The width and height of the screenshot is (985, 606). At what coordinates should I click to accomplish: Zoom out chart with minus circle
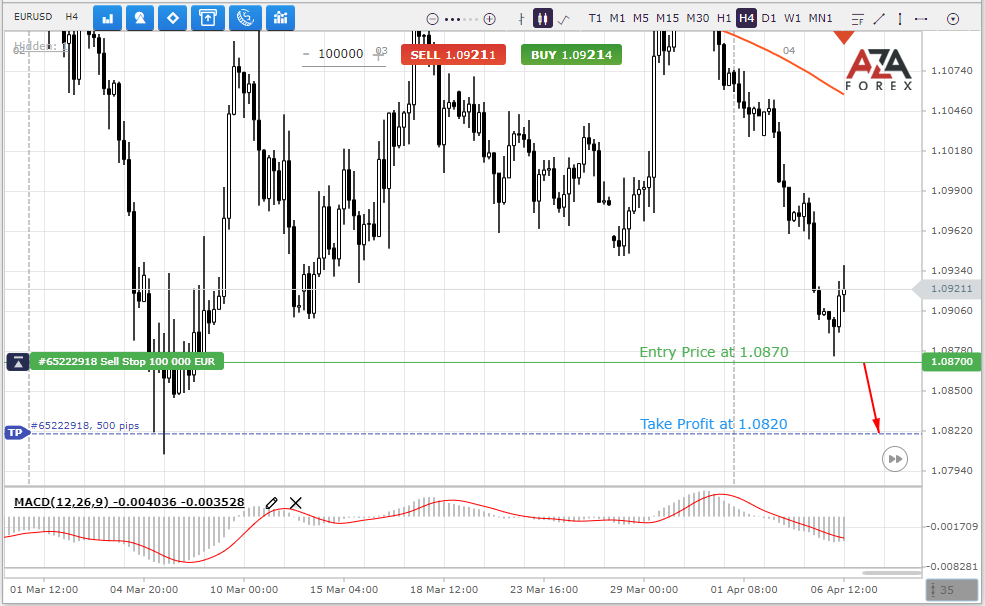point(432,19)
